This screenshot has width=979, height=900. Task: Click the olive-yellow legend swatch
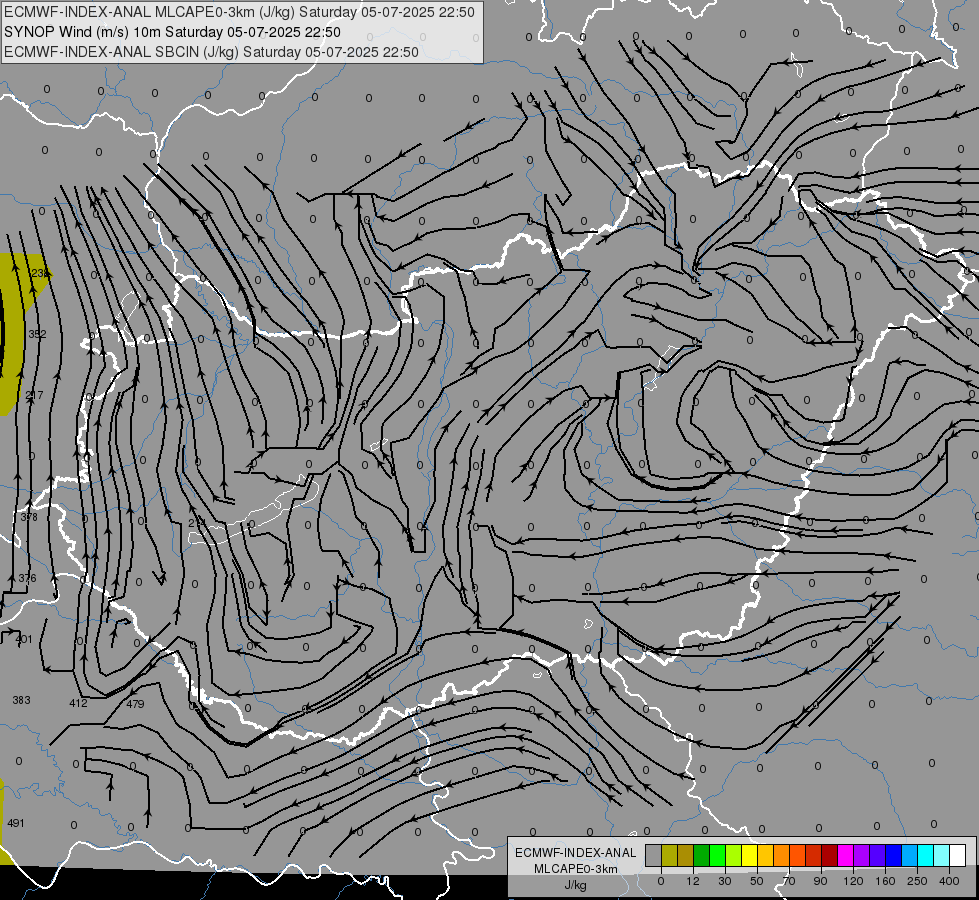(x=669, y=856)
